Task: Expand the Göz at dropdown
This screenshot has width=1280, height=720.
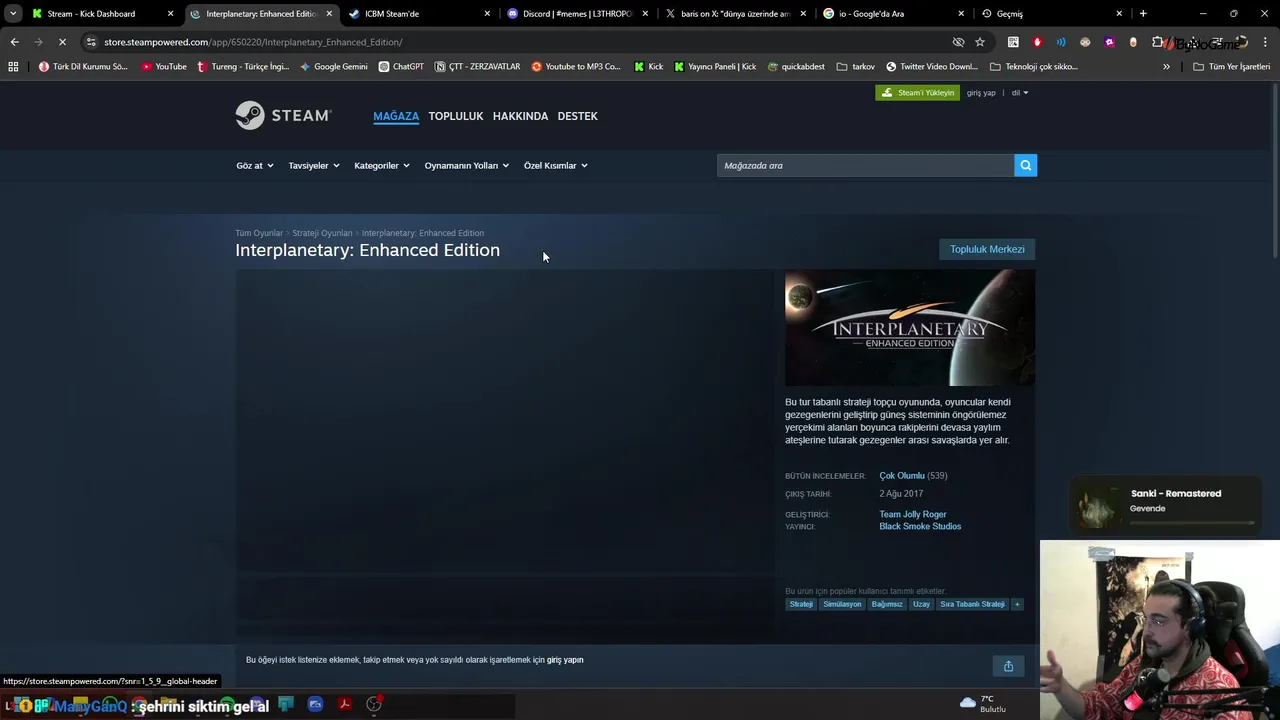Action: (x=254, y=165)
